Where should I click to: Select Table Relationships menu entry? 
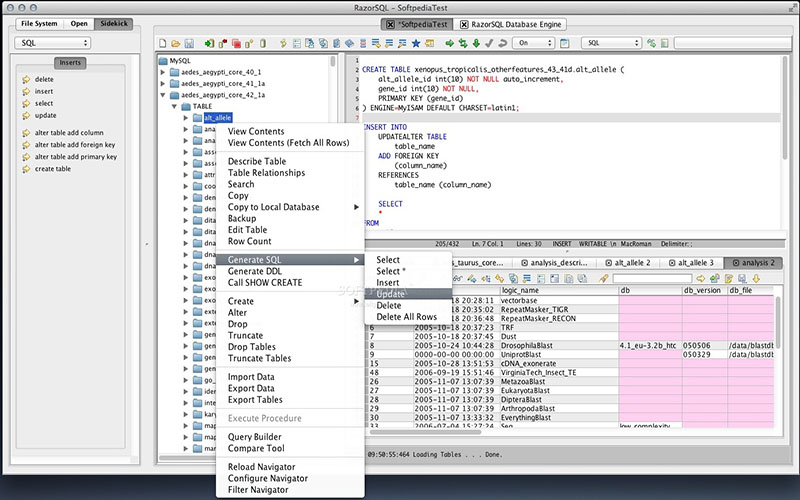pos(290,173)
